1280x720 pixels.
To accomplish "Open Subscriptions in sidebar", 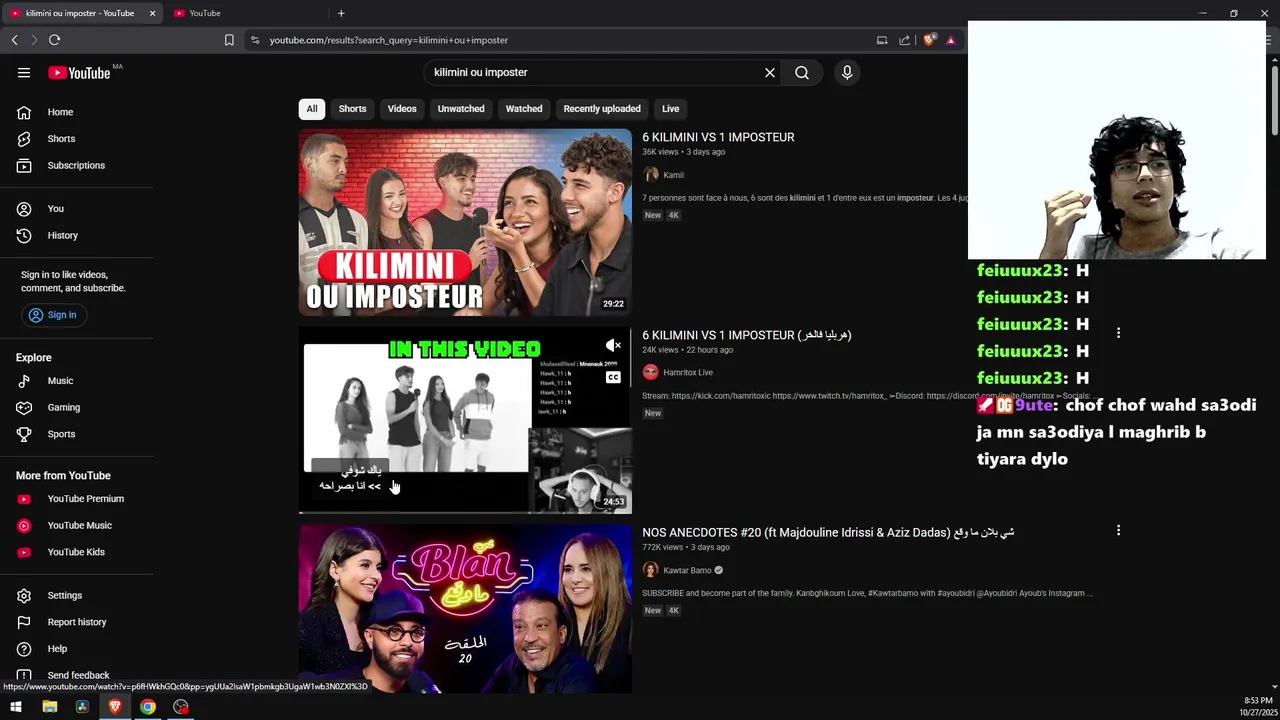I will tap(78, 165).
